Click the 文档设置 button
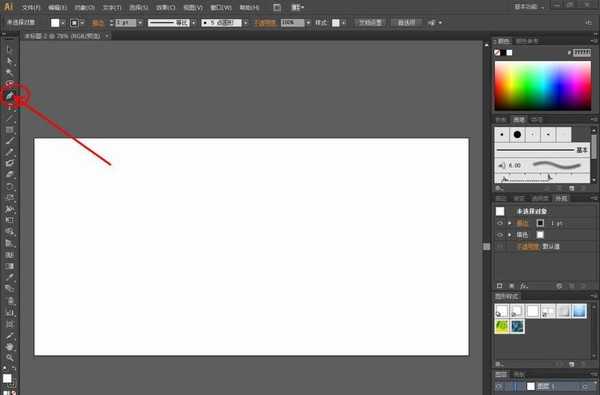 tap(370, 23)
